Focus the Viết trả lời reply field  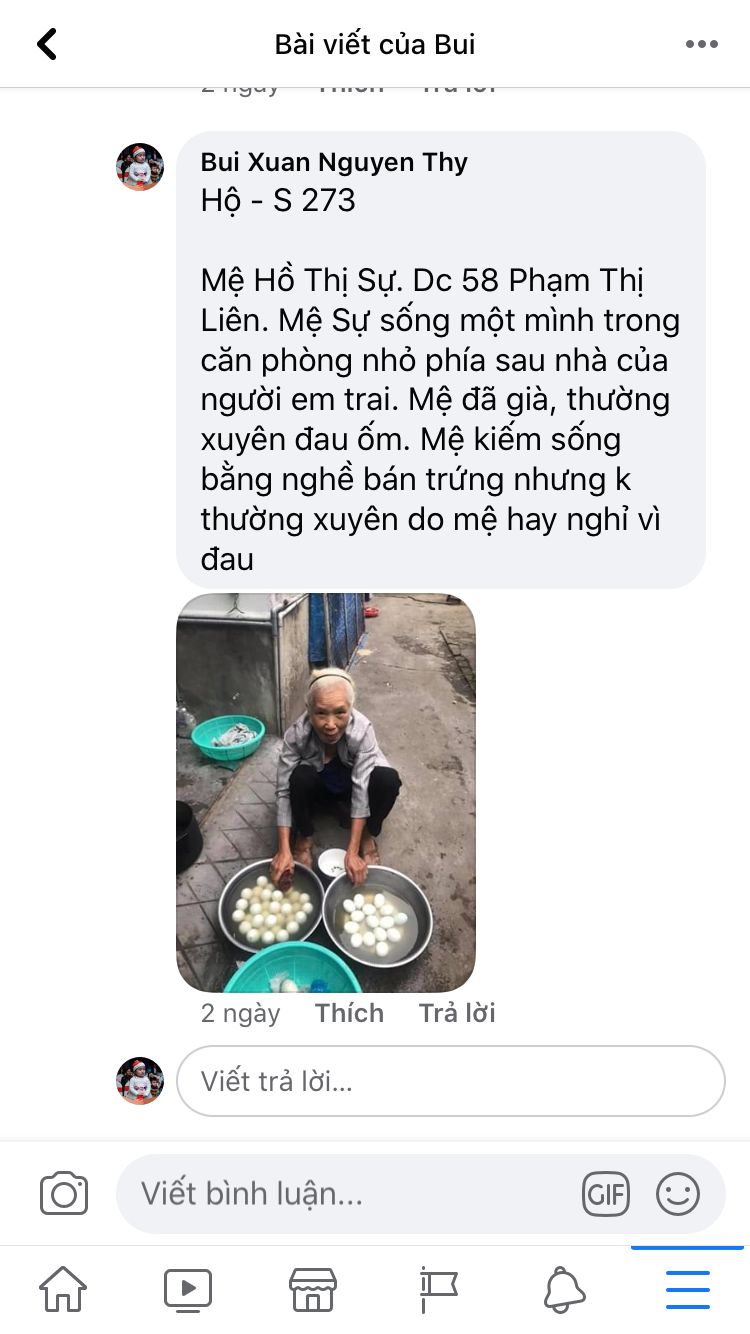[x=451, y=1081]
